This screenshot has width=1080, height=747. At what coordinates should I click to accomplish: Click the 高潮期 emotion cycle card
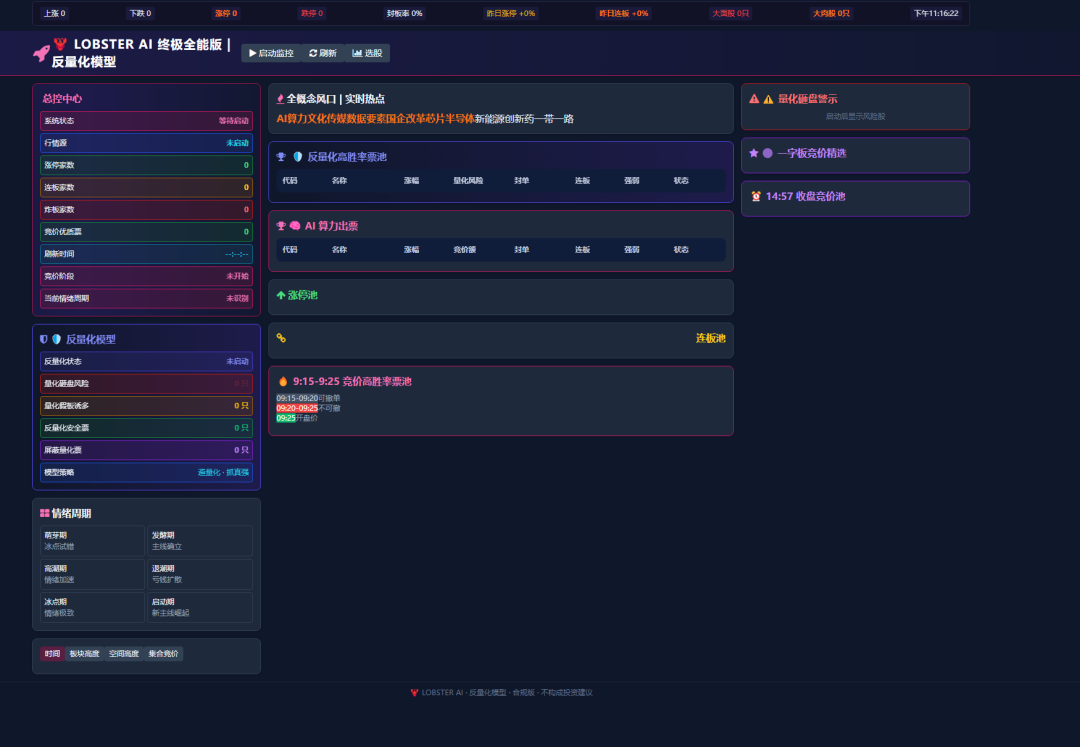[93, 573]
